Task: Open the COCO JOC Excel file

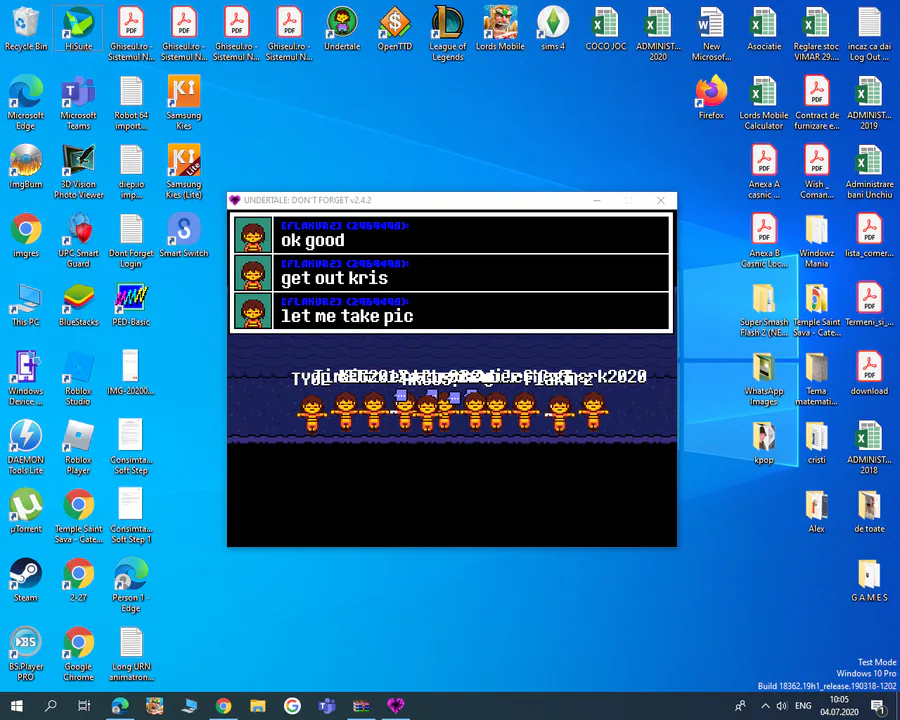Action: point(606,29)
